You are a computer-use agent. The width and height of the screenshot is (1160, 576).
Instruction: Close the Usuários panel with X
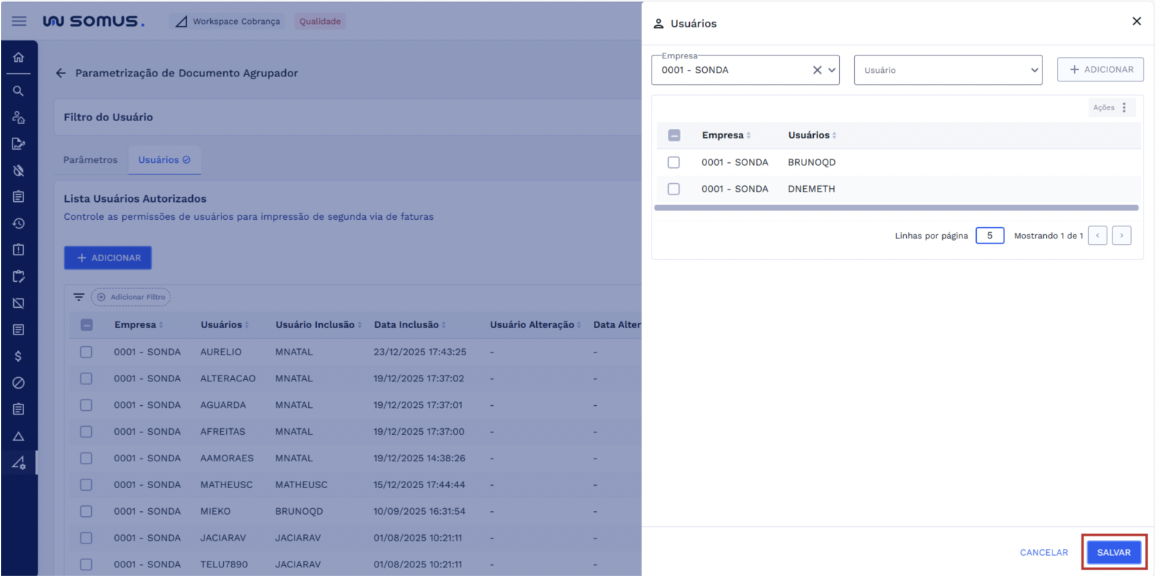(1136, 22)
